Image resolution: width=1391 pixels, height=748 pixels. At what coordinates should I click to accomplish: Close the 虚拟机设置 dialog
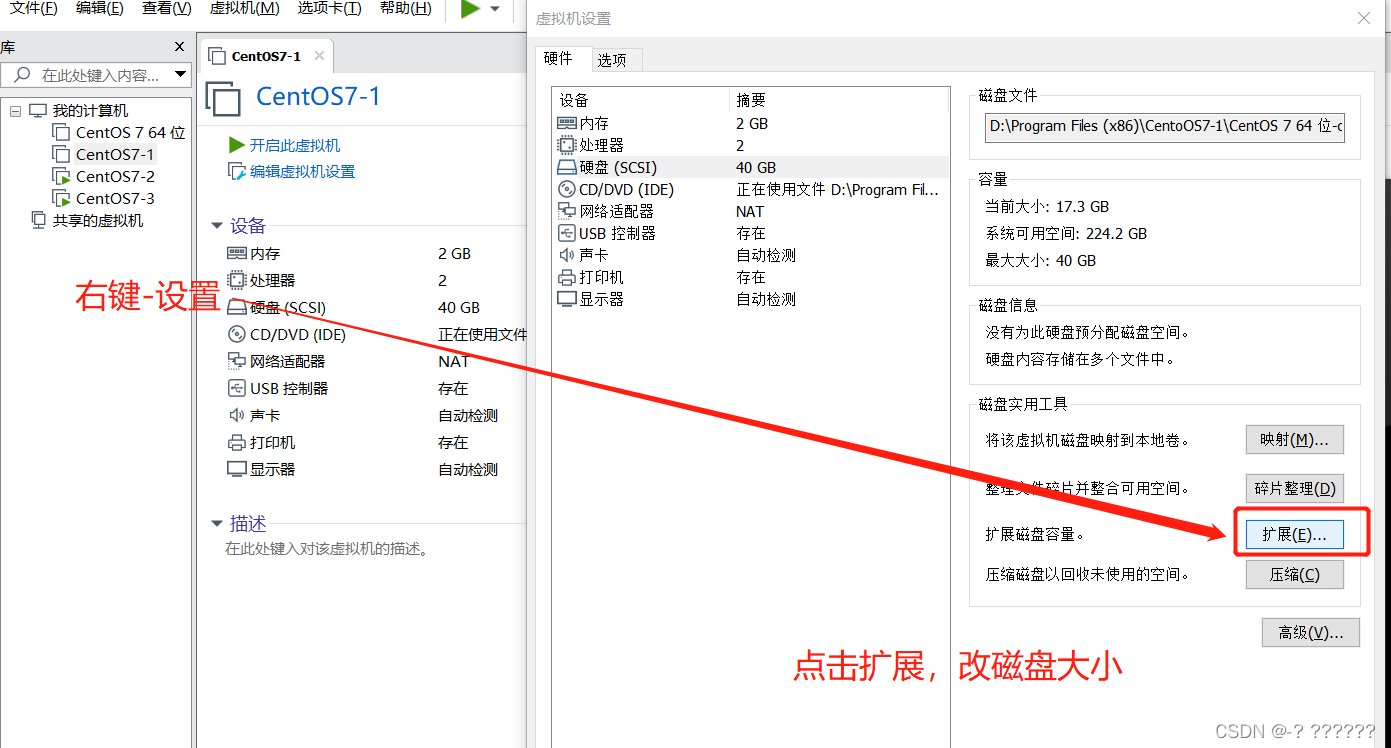[1364, 18]
